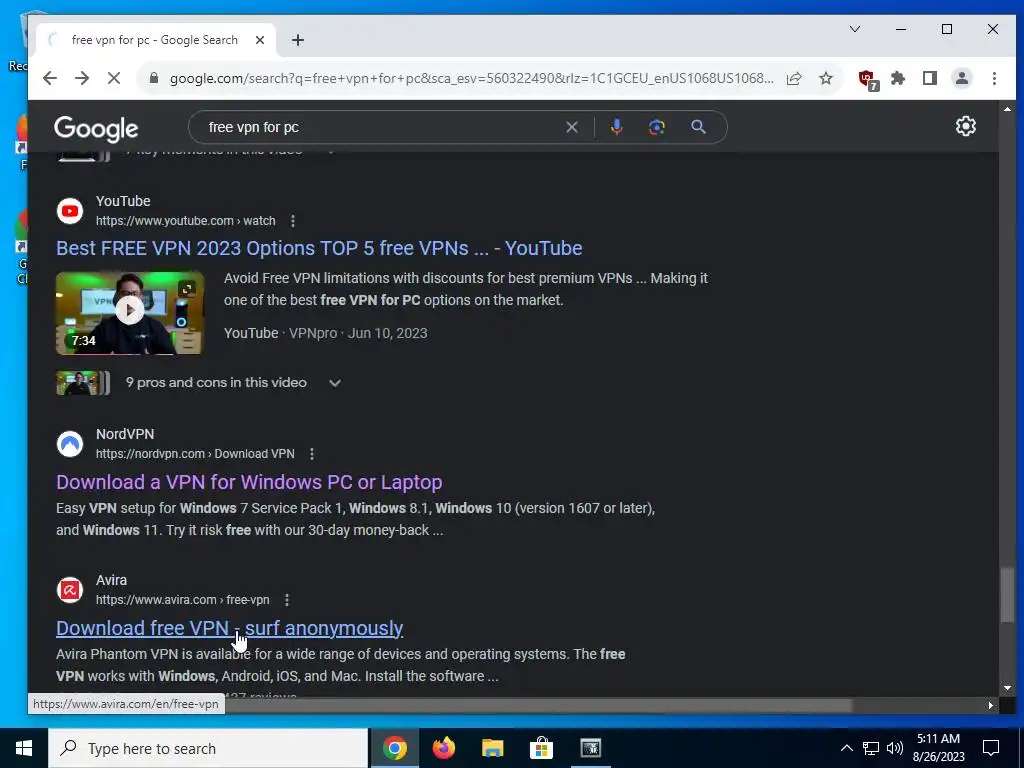Click the scroll up arrow
Screen dimensions: 1024x768
[1007, 109]
